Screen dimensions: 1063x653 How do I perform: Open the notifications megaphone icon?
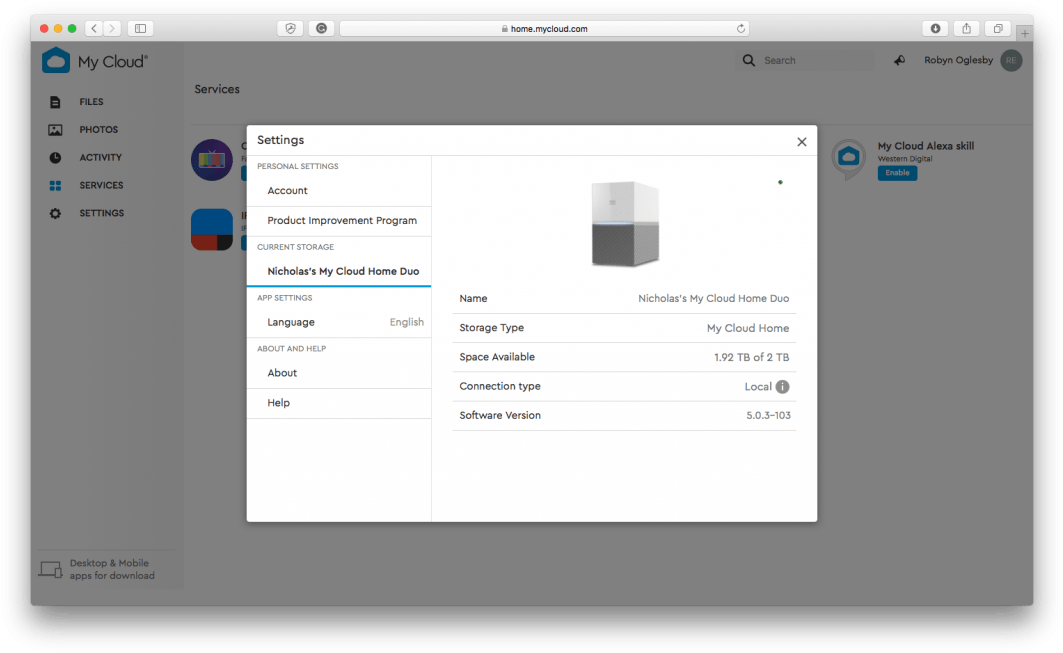tap(899, 60)
